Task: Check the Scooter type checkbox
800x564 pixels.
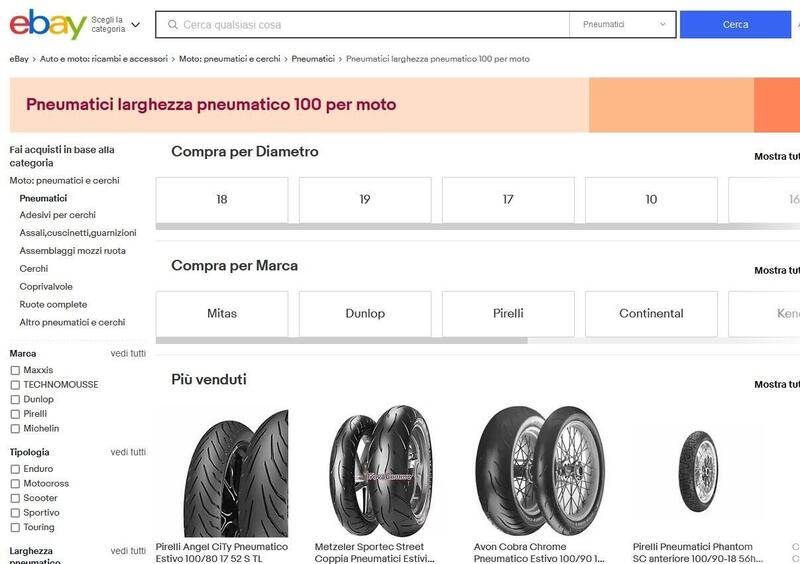Action: (x=15, y=498)
